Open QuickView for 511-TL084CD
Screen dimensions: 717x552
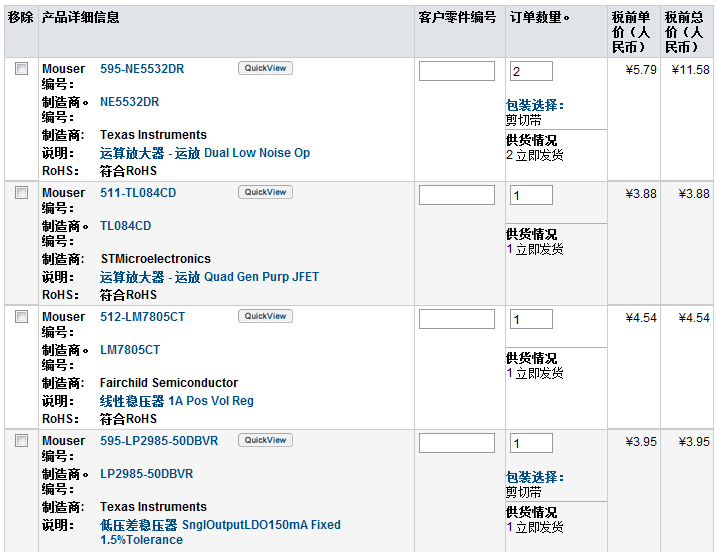[265, 192]
